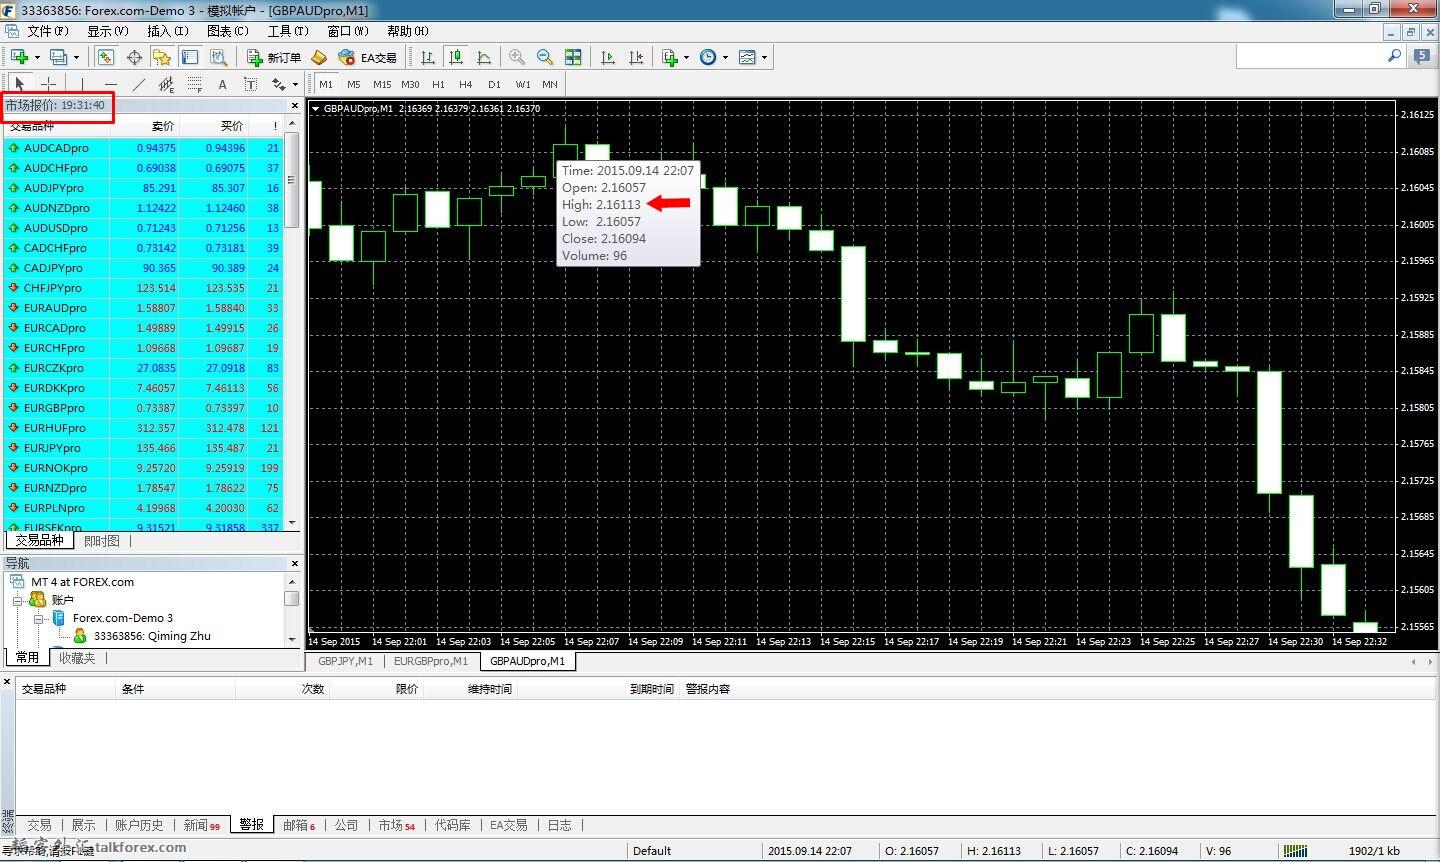This screenshot has height=862, width=1440.
Task: Expand the Profiles dropdown arrow
Action: (x=76, y=57)
